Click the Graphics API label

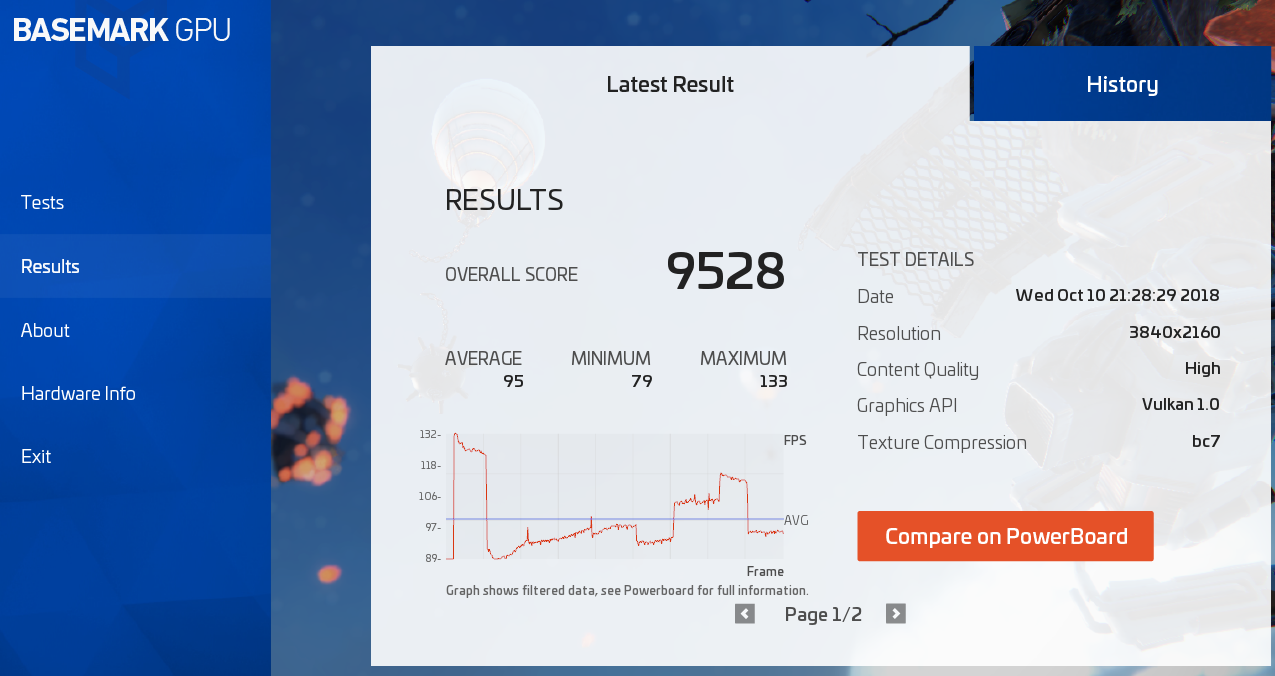(907, 405)
